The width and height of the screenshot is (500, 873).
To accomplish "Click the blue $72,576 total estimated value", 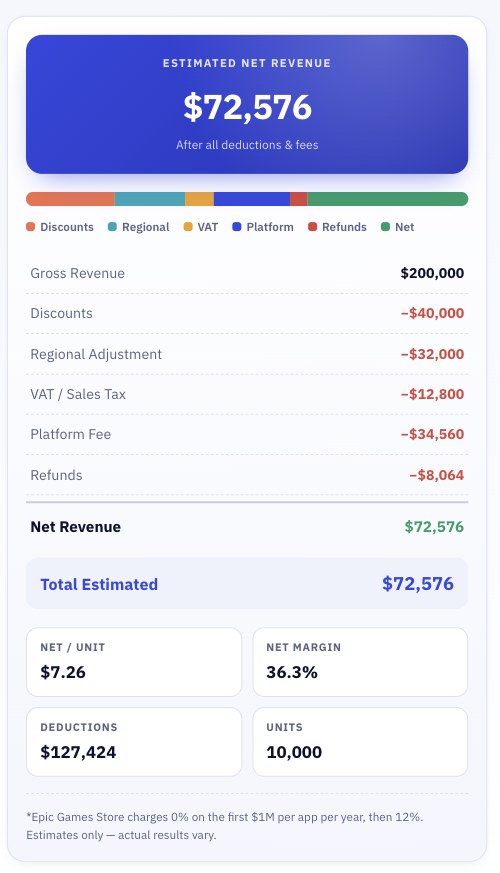I will (418, 583).
